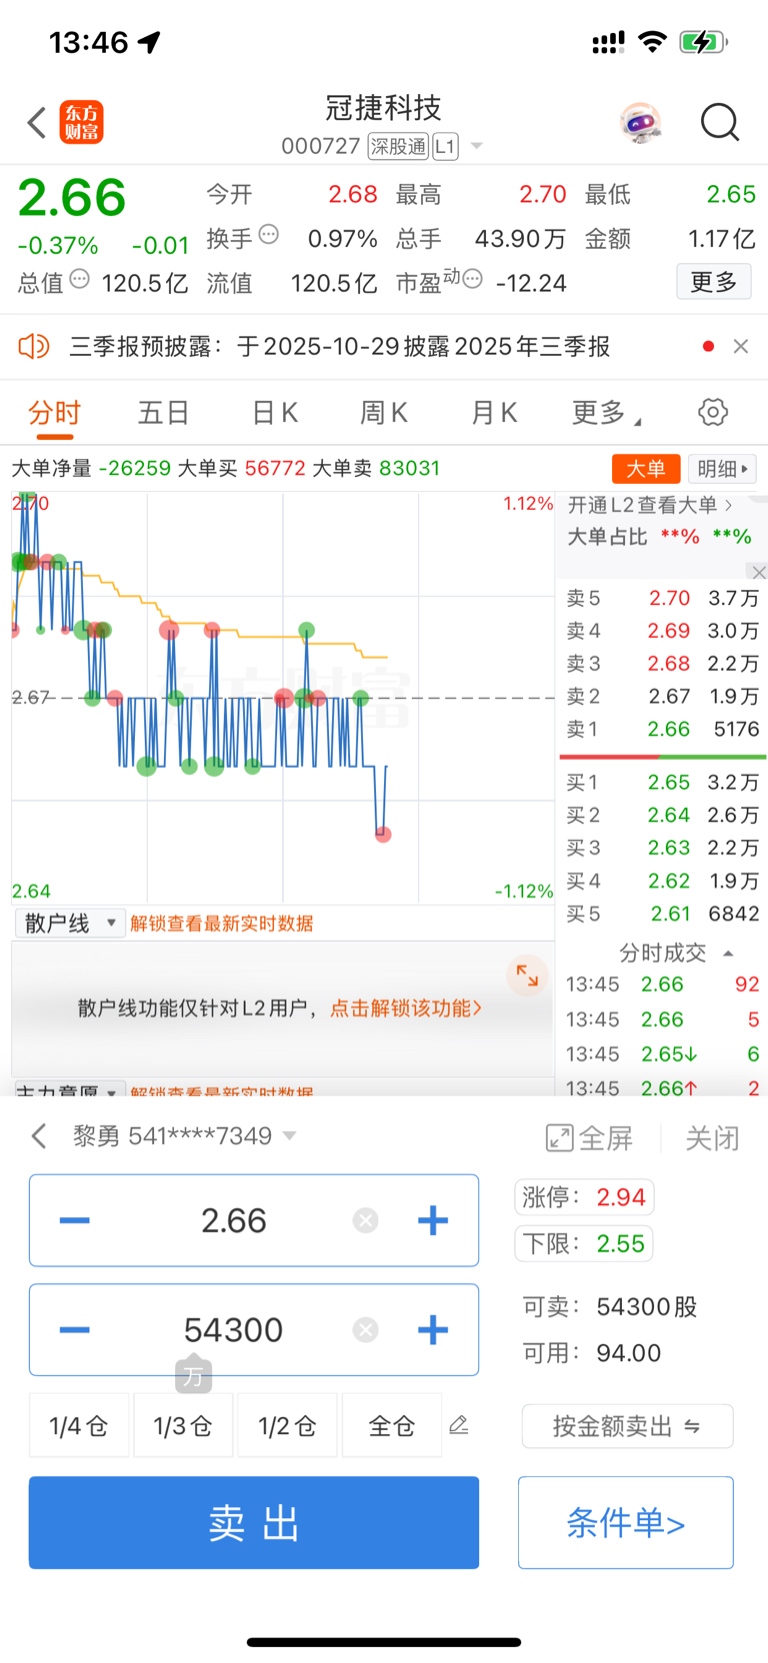The width and height of the screenshot is (768, 1663).
Task: Open the 散户线 indicator dropdown
Action: coord(70,923)
